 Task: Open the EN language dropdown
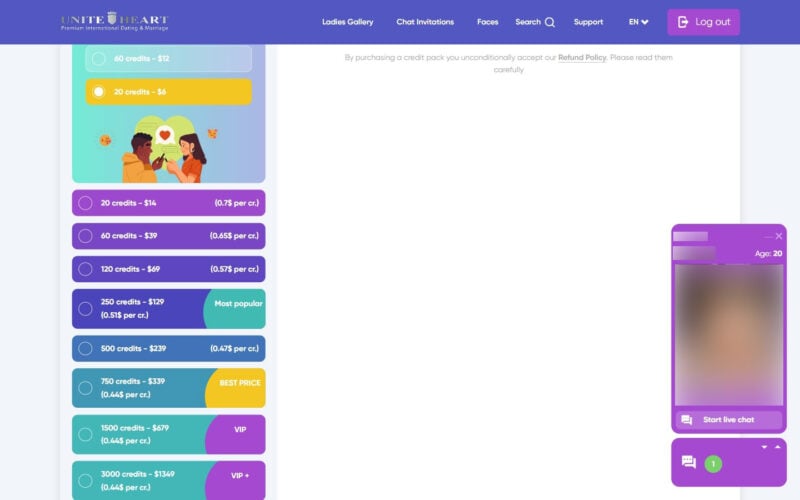click(638, 22)
